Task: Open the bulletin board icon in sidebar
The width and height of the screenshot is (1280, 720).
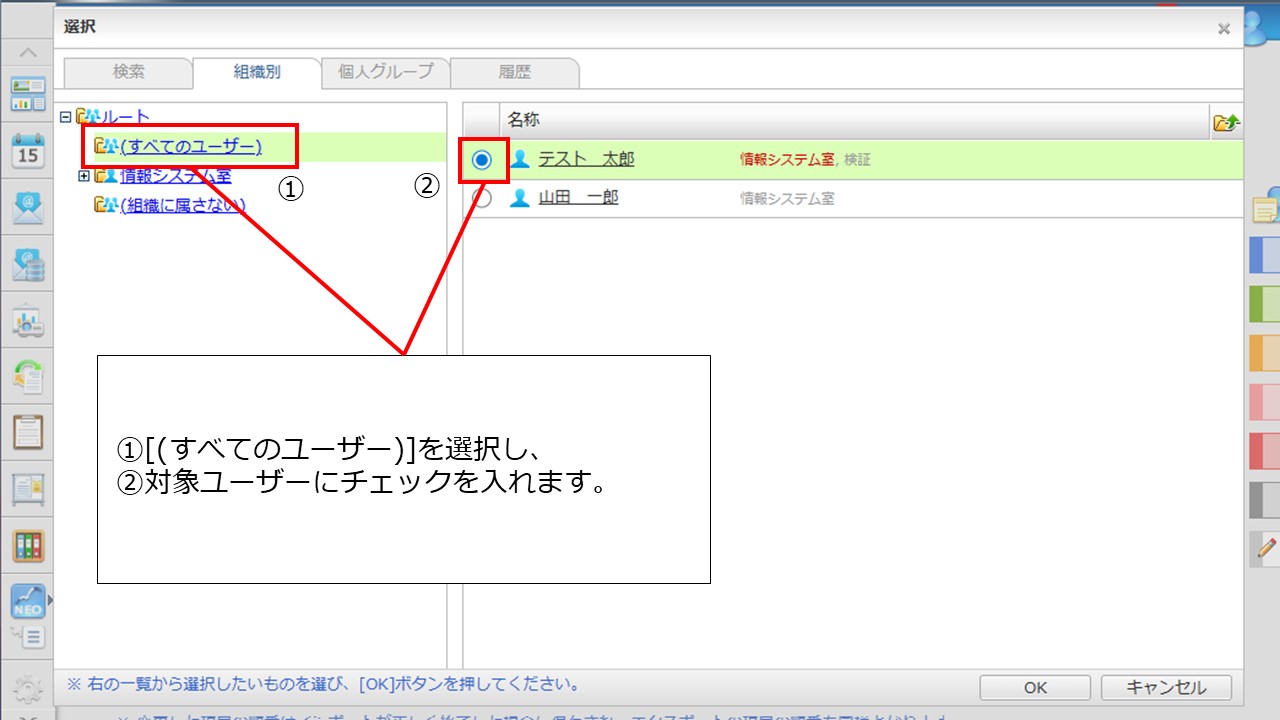Action: pyautogui.click(x=28, y=490)
